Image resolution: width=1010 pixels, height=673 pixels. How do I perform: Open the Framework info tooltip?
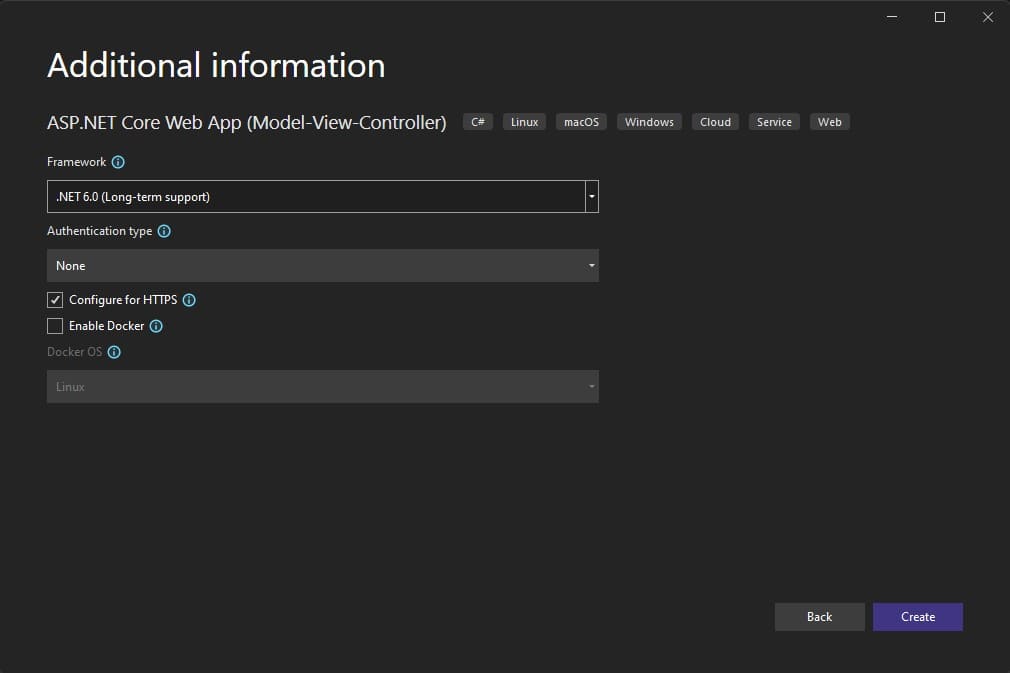(x=118, y=162)
